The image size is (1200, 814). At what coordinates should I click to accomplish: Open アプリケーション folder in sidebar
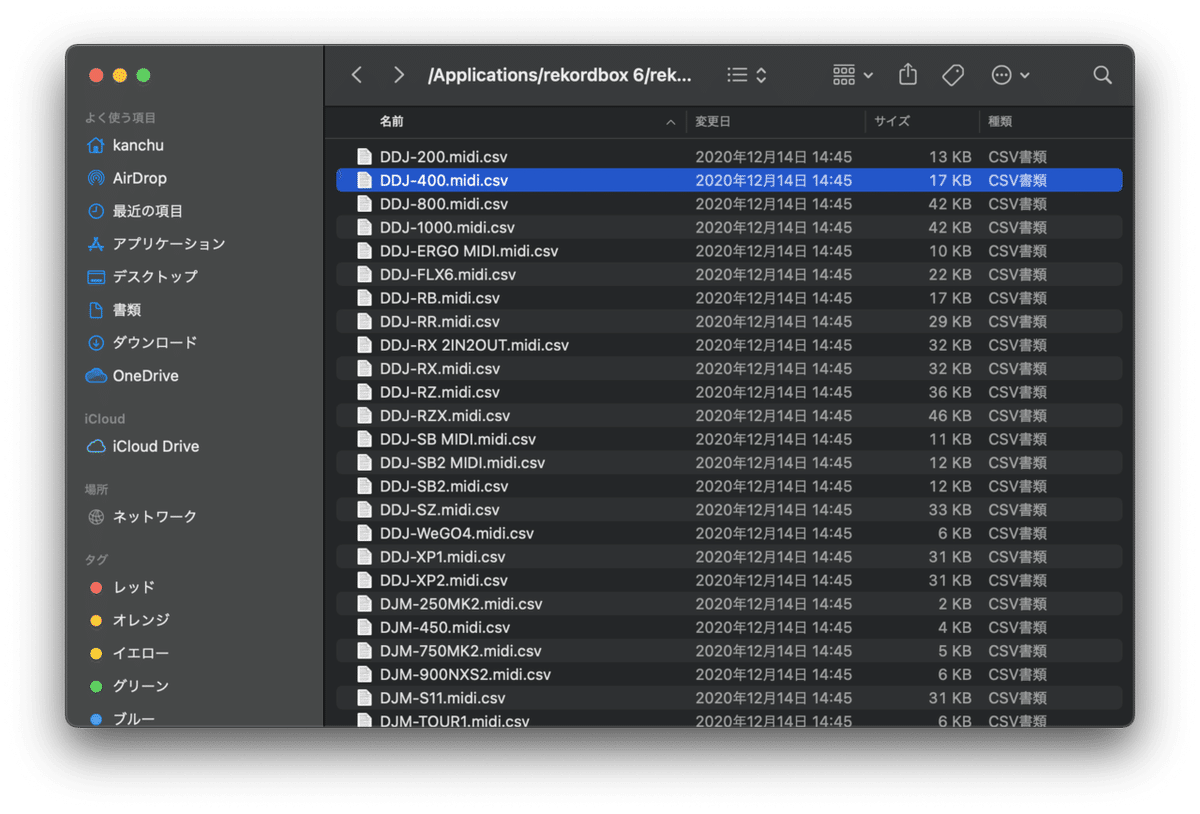coord(169,244)
